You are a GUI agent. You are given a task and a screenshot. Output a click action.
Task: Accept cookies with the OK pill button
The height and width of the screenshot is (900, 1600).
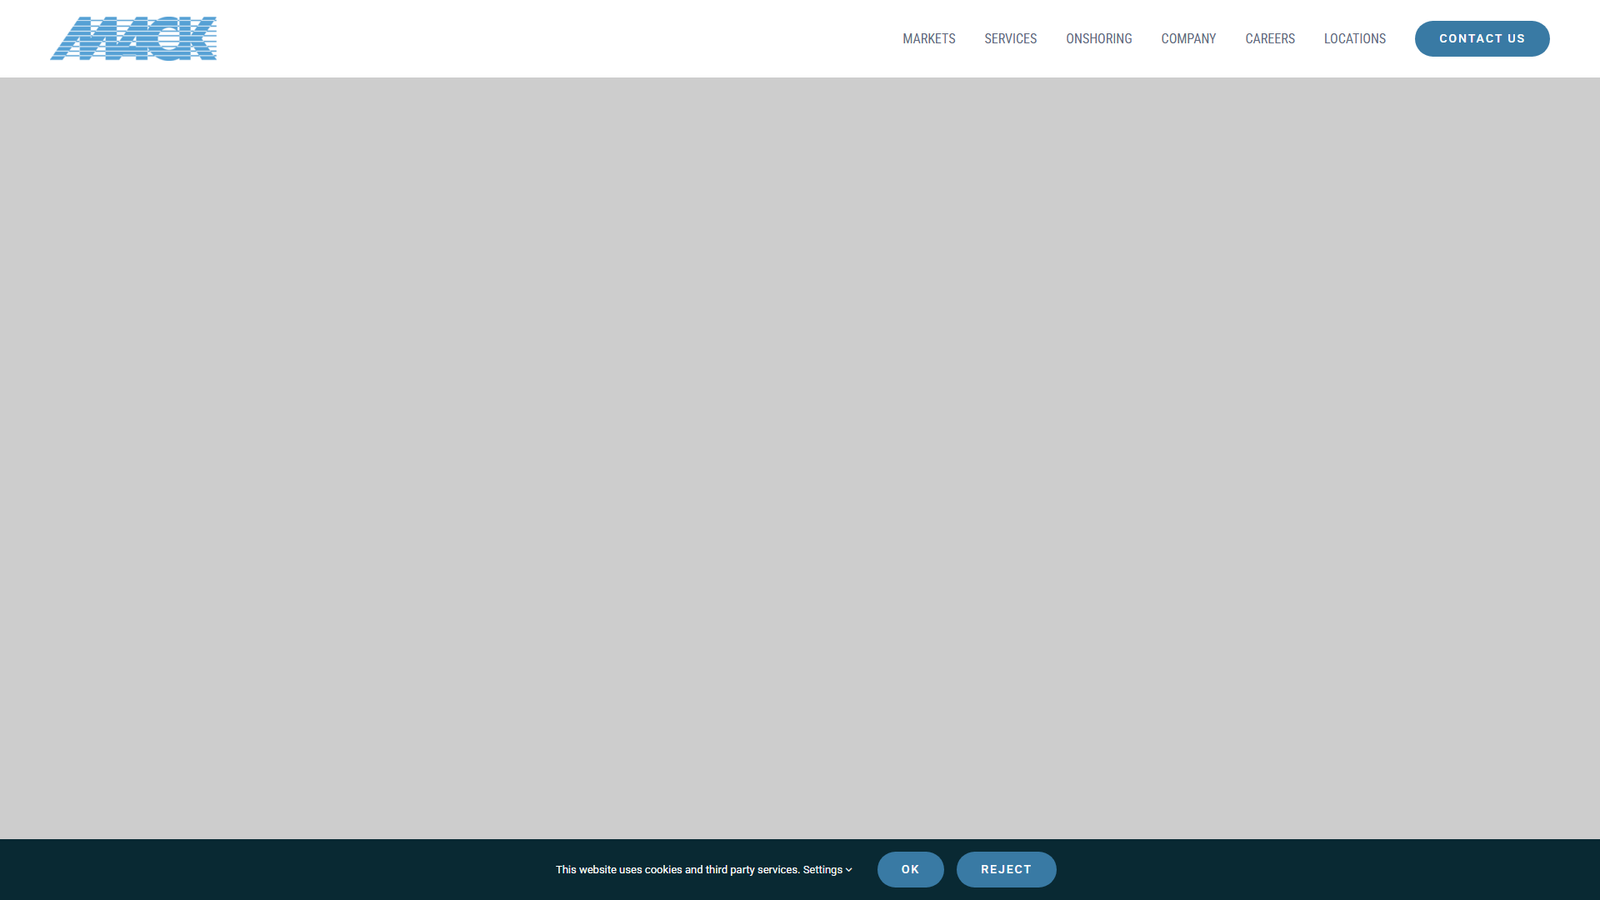pyautogui.click(x=910, y=870)
